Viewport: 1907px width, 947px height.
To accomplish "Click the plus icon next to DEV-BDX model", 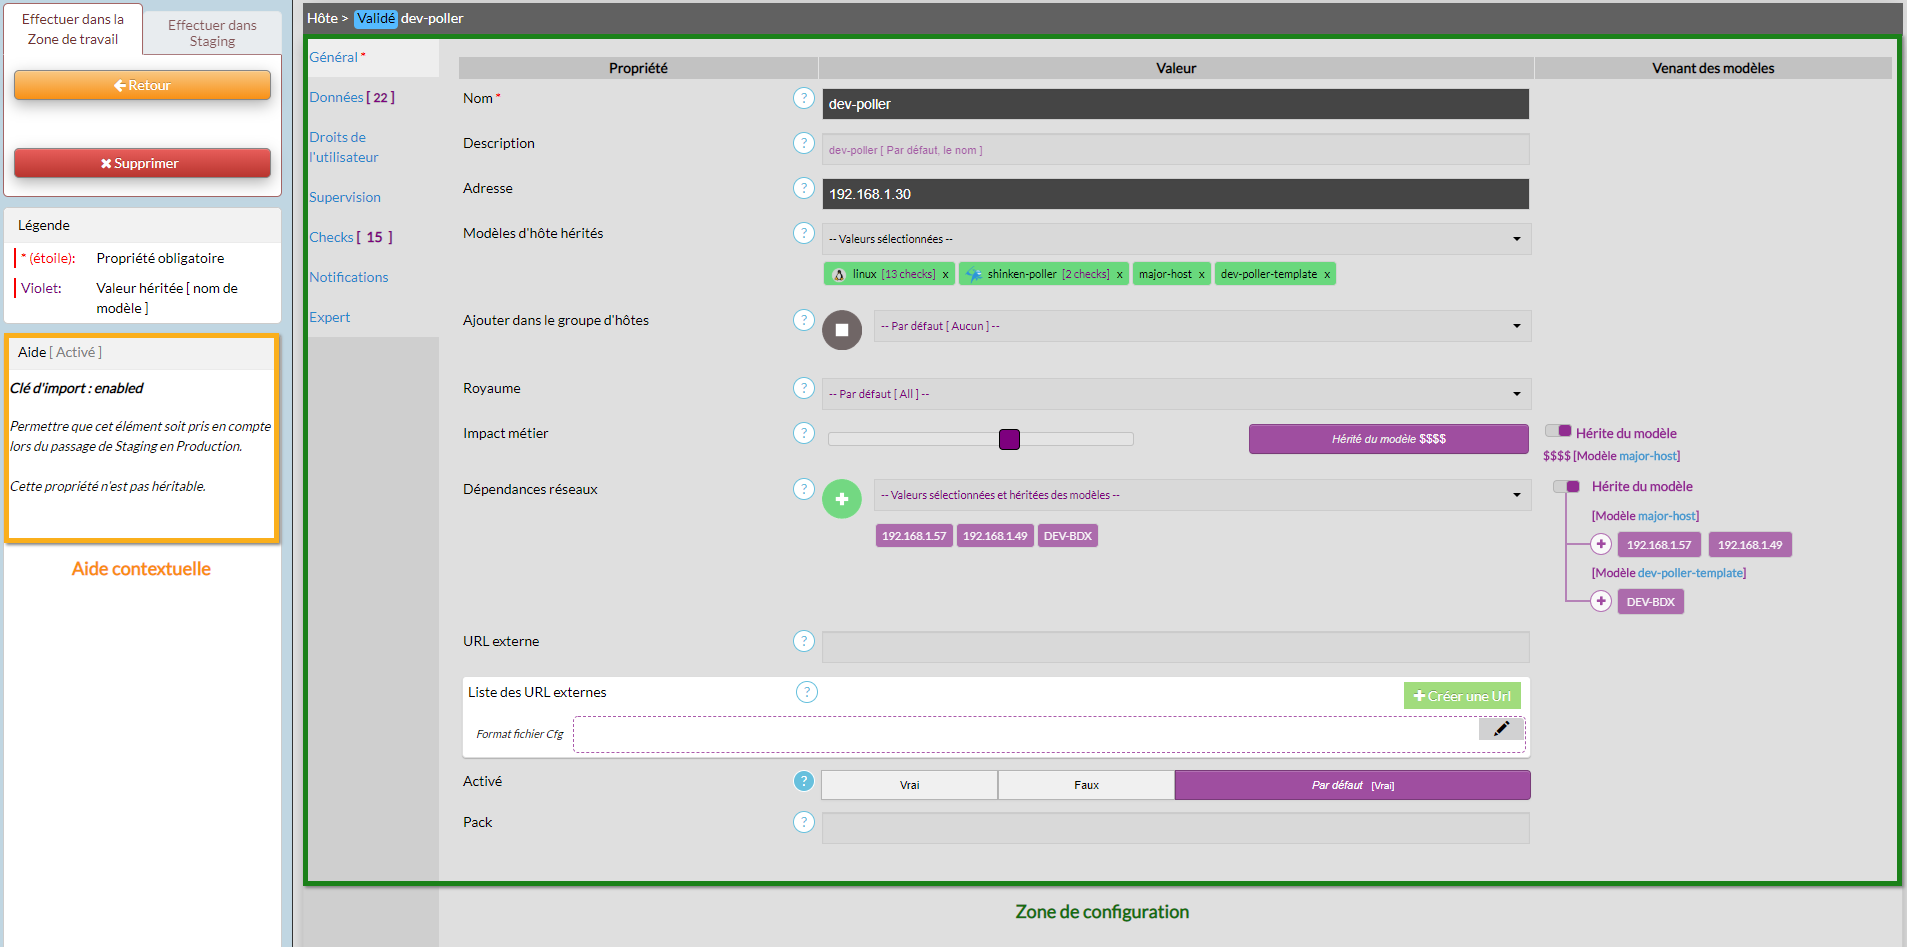I will tap(1600, 601).
